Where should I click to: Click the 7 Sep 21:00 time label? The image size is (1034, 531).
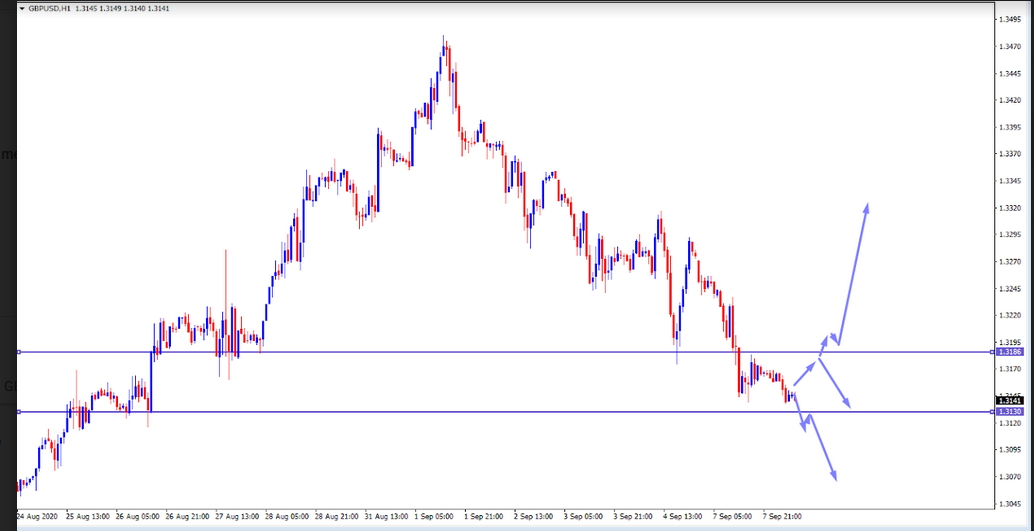click(781, 517)
